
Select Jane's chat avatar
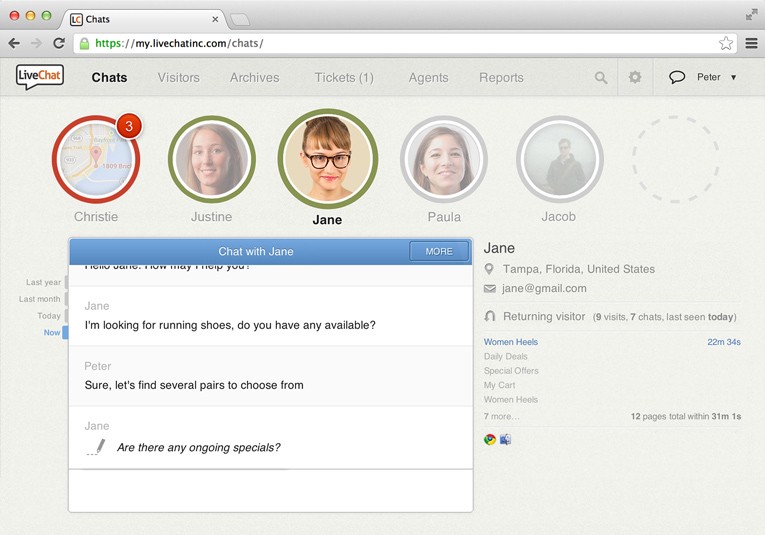tap(327, 159)
